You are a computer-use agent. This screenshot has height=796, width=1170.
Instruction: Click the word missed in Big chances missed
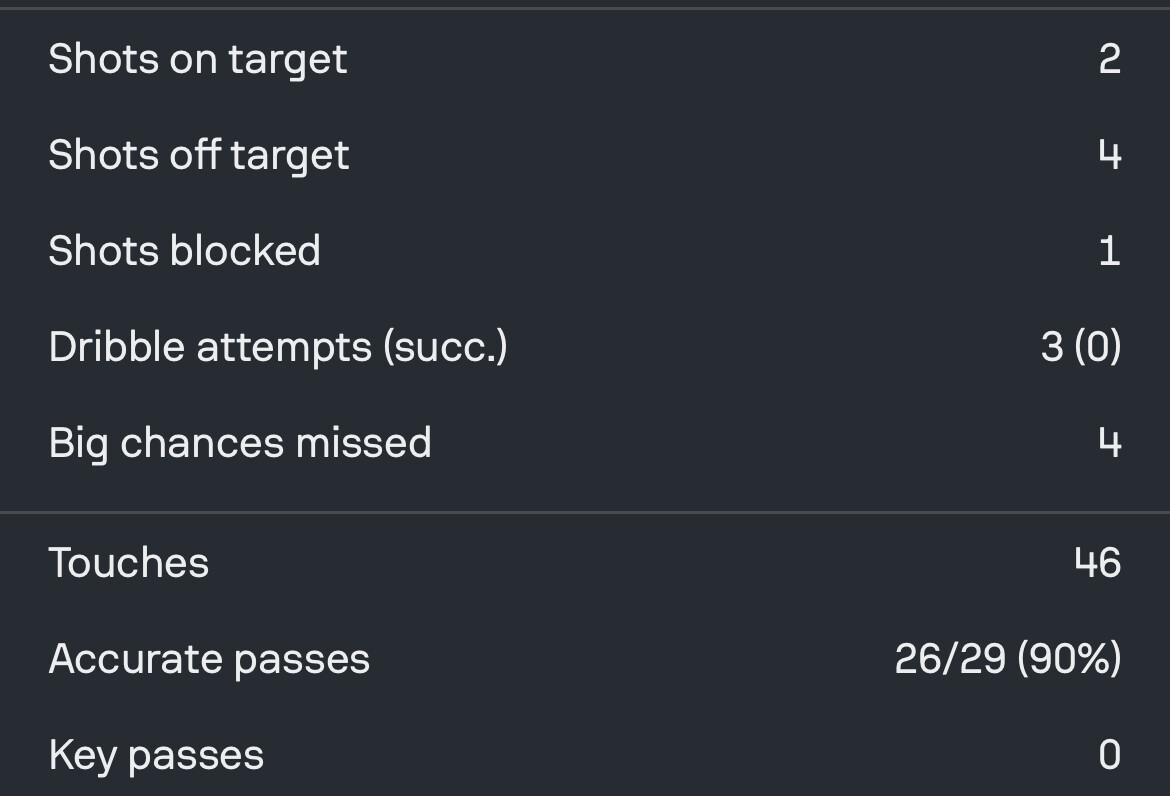click(x=363, y=442)
